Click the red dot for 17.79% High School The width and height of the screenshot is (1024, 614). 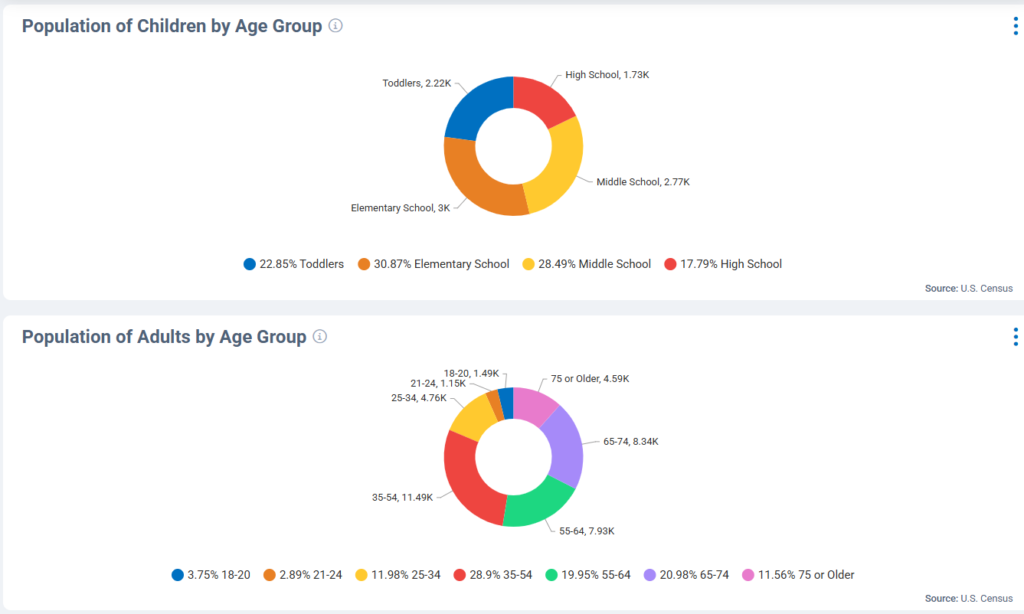[x=672, y=264]
